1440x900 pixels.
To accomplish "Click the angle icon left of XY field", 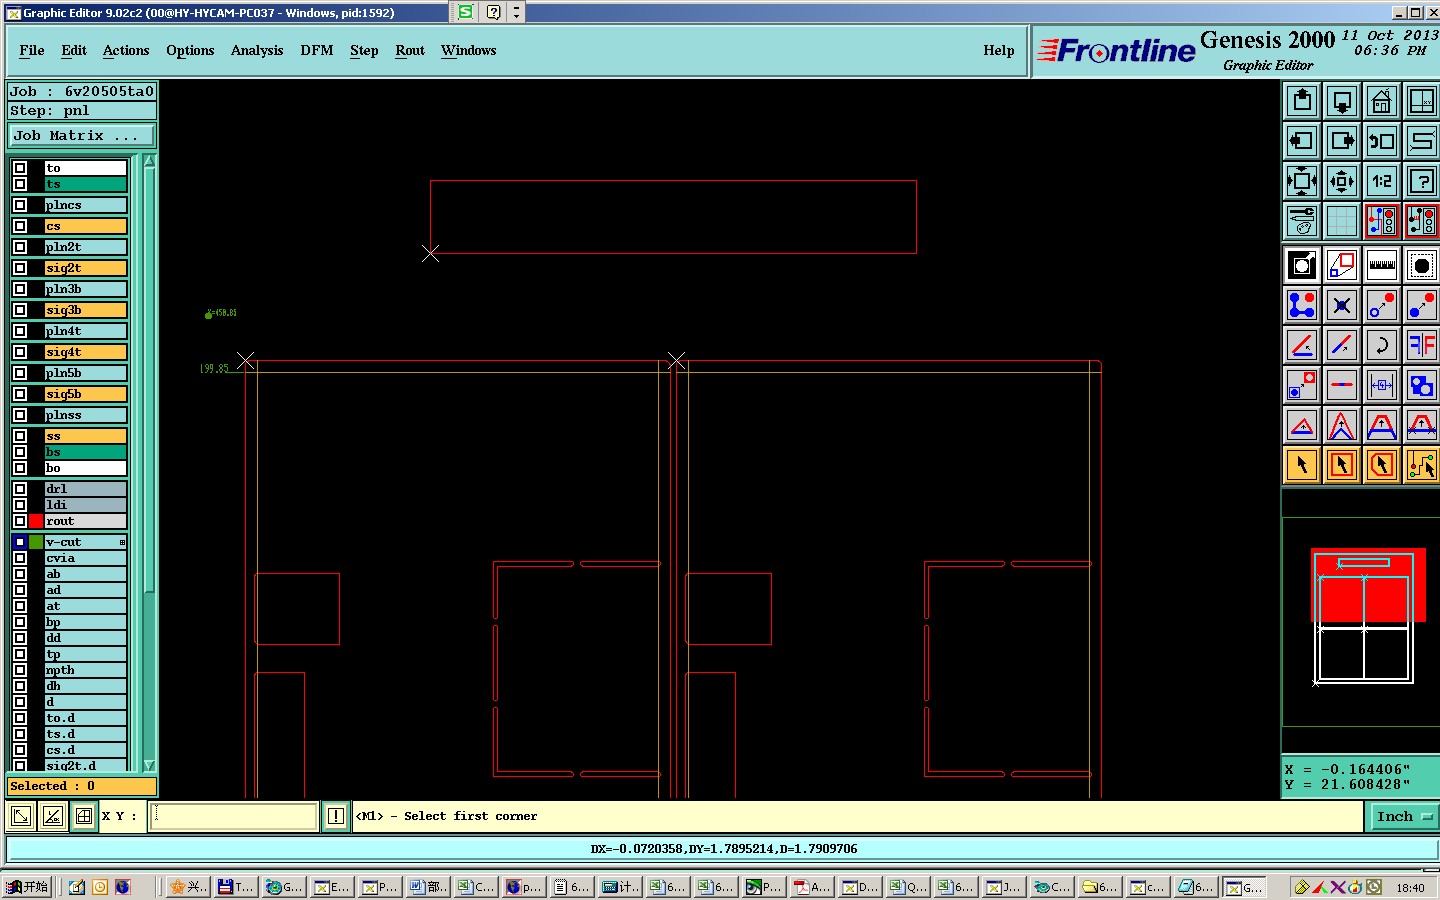I will tap(52, 816).
